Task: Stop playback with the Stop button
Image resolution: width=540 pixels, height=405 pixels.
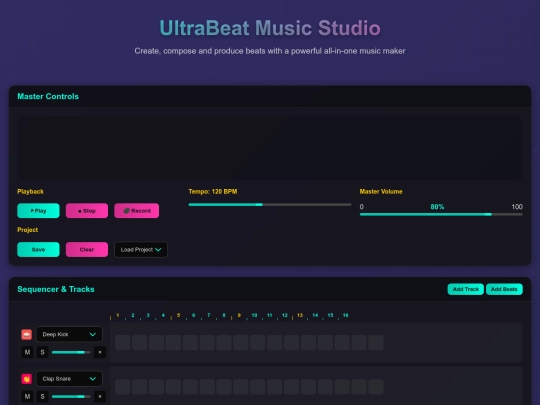Action: pos(87,211)
